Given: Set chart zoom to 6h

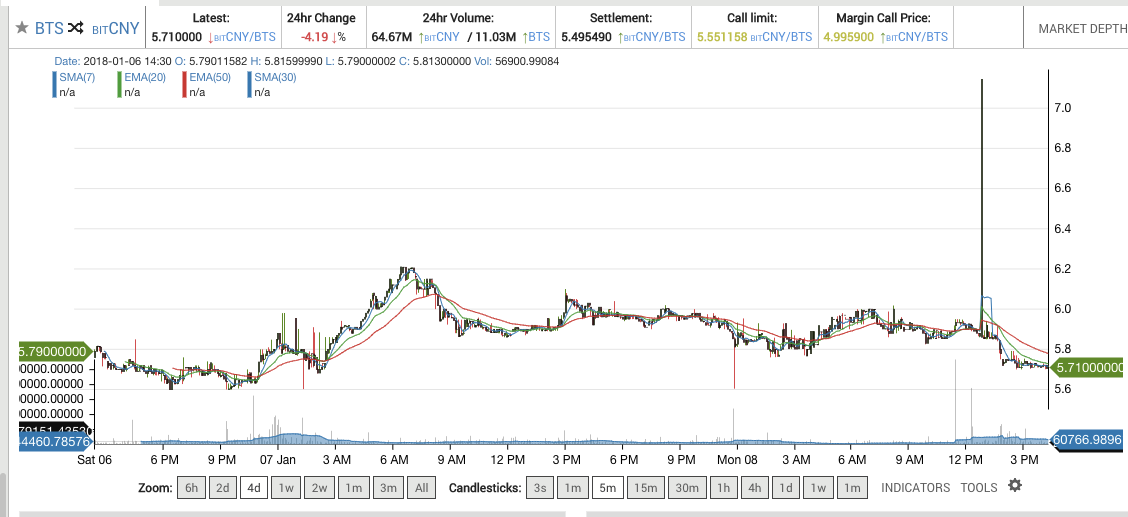Looking at the screenshot, I should pyautogui.click(x=191, y=488).
